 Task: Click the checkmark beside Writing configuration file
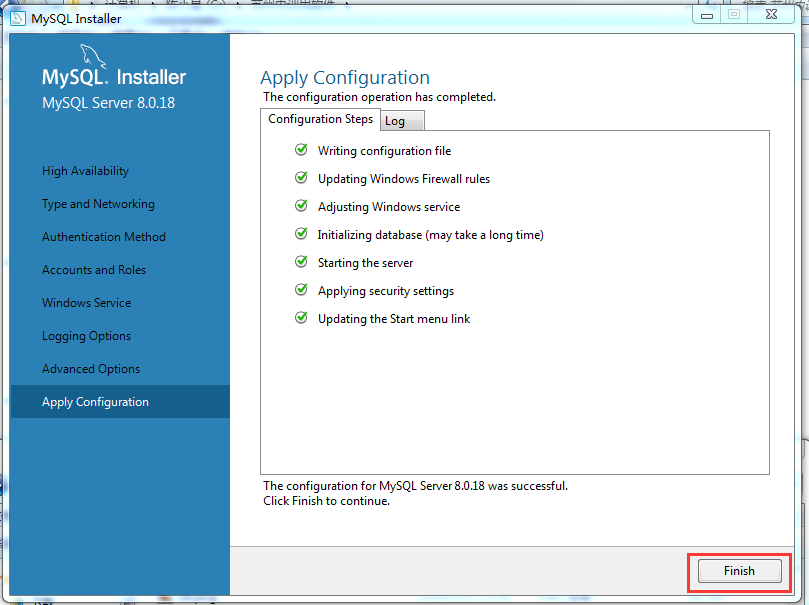301,150
